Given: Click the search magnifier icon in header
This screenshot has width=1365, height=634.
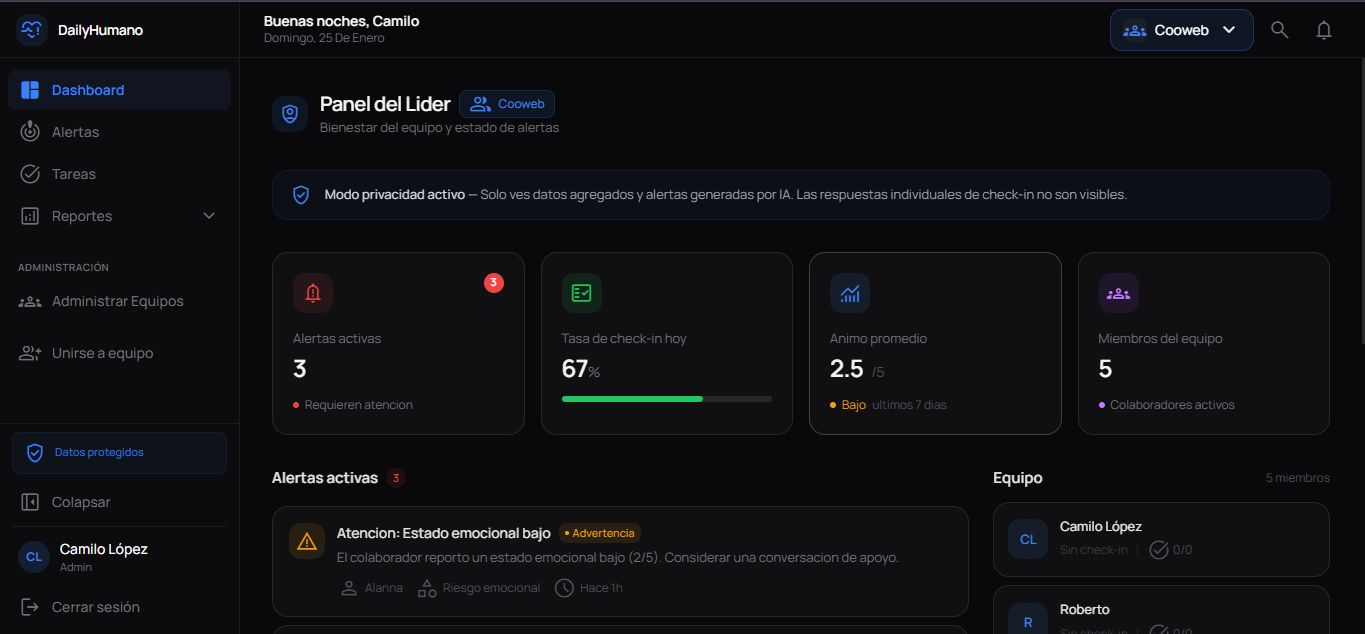Looking at the screenshot, I should coord(1279,29).
